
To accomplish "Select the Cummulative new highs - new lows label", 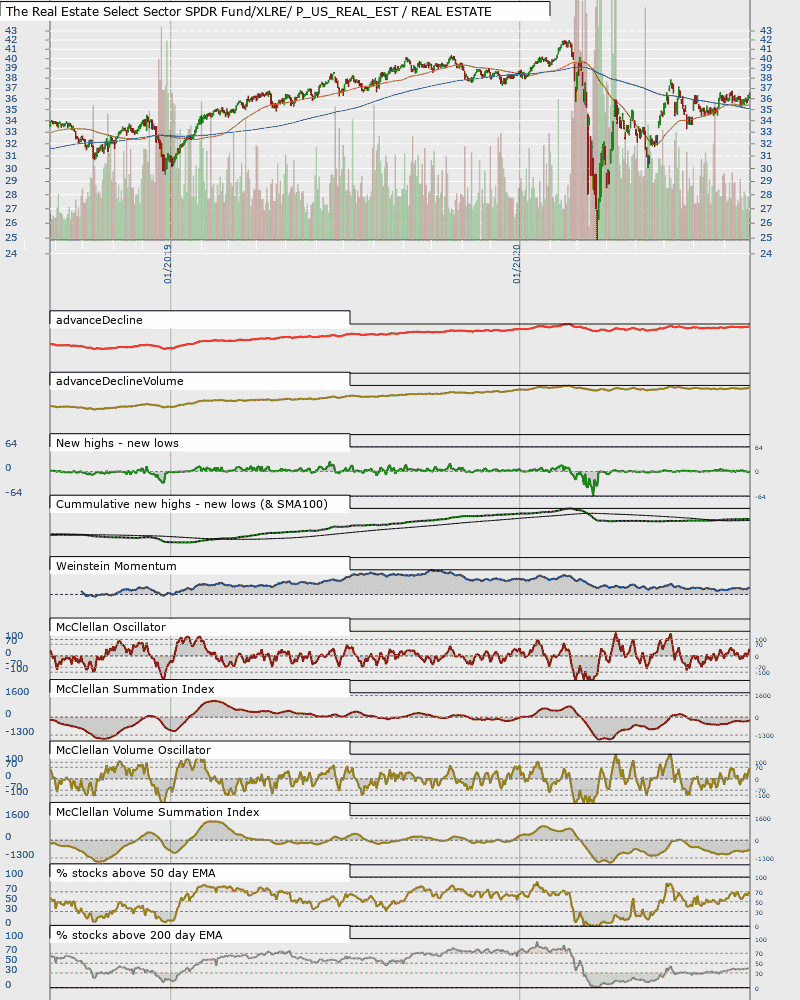I will tap(191, 504).
